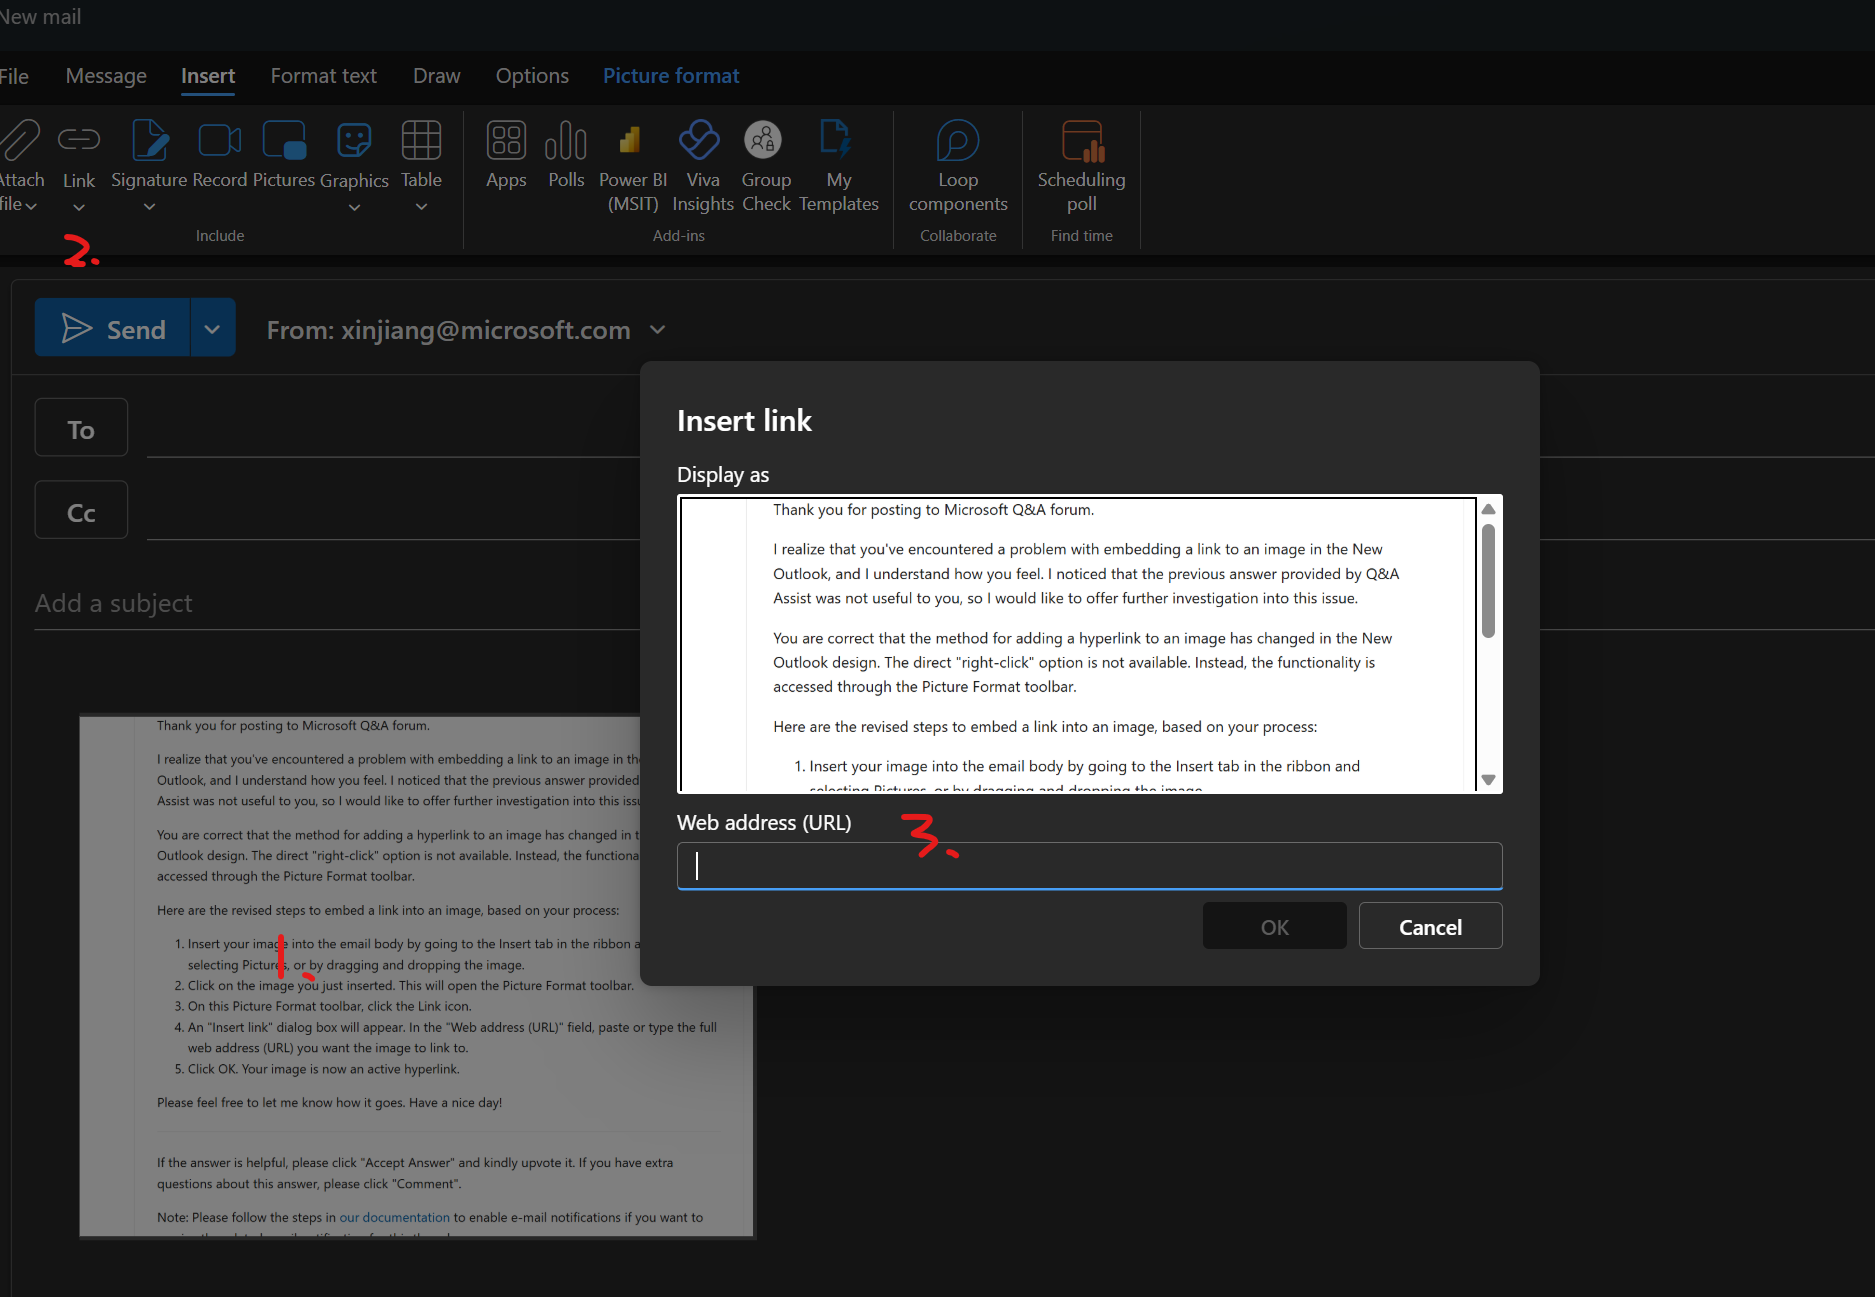Expand the Attach file dropdown arrow
Viewport: 1875px width, 1297px height.
pos(31,206)
